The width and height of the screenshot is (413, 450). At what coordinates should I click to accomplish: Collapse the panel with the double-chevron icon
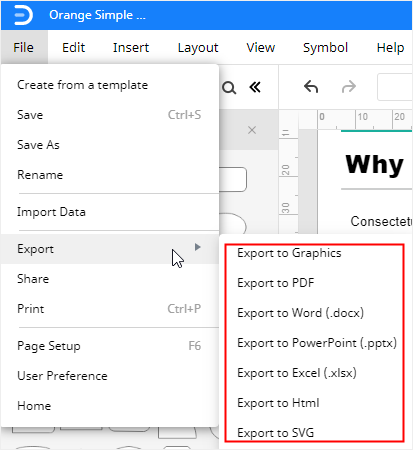(x=255, y=88)
